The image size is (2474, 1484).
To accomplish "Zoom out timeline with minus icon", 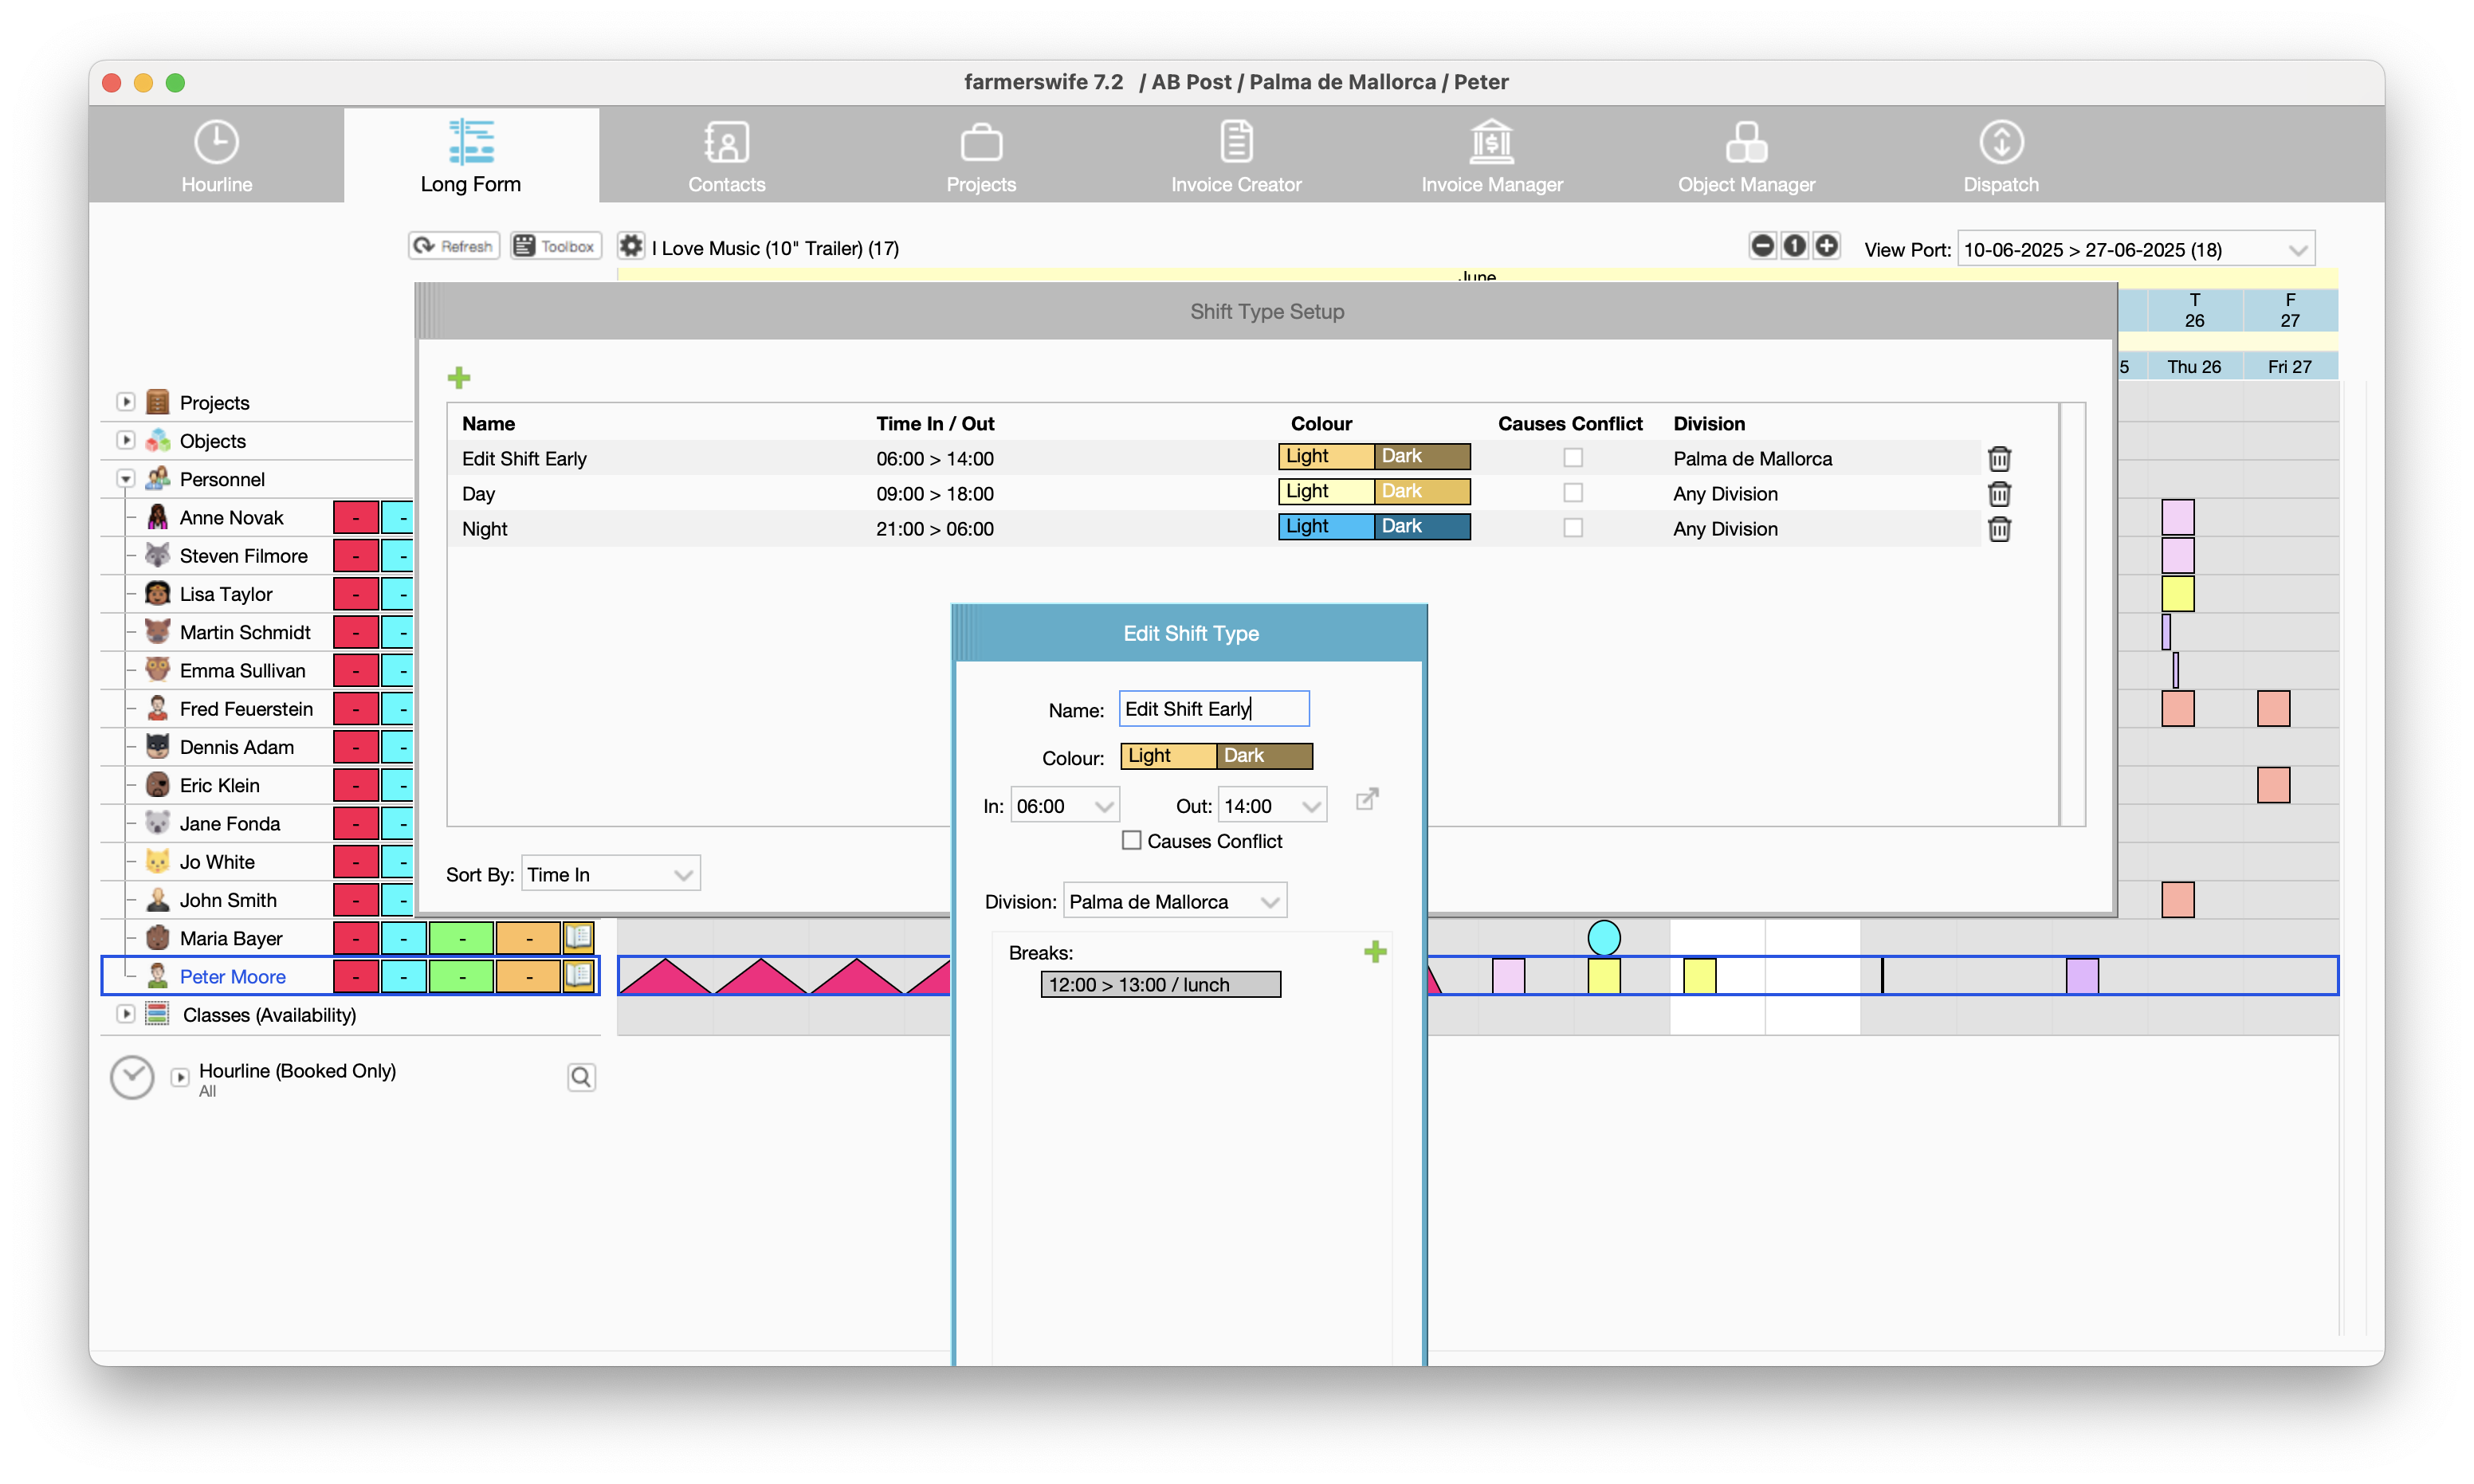I will pos(1762,246).
